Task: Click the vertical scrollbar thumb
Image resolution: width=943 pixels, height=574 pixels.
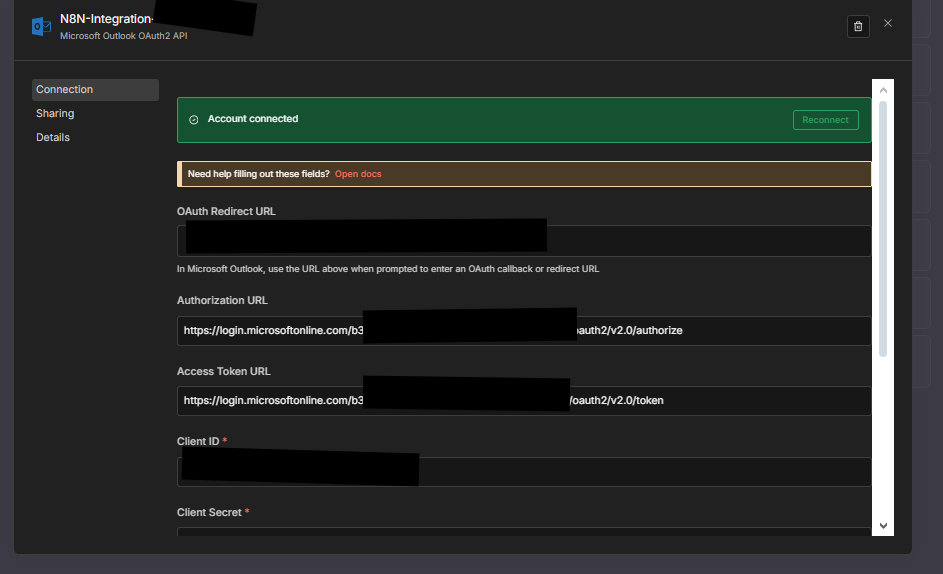Action: (883, 229)
